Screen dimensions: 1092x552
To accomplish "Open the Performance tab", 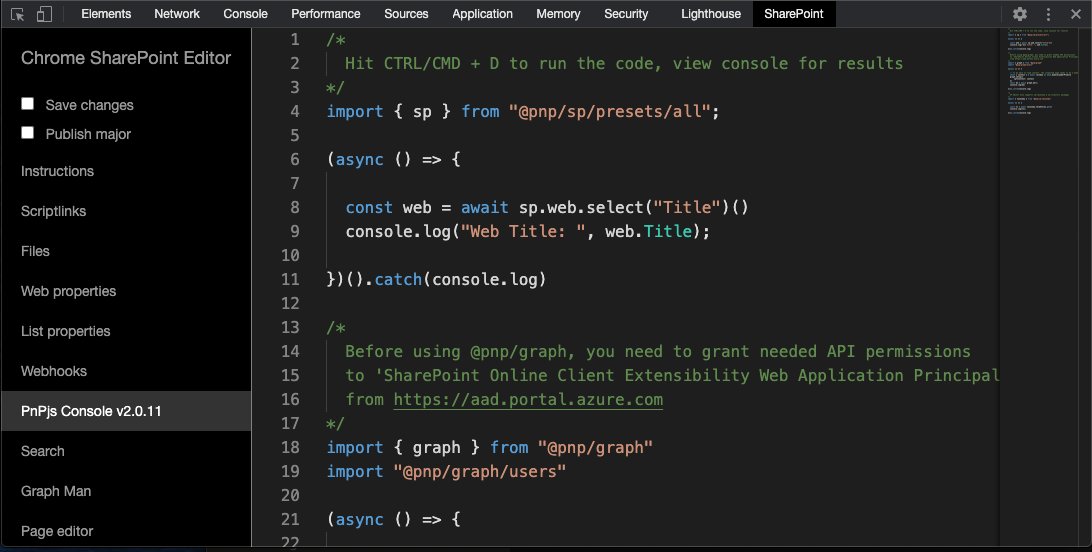I will point(325,14).
